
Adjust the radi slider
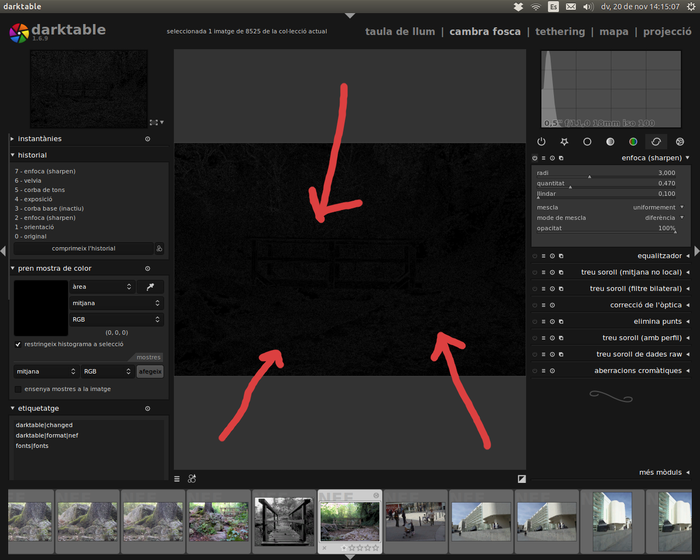[606, 173]
